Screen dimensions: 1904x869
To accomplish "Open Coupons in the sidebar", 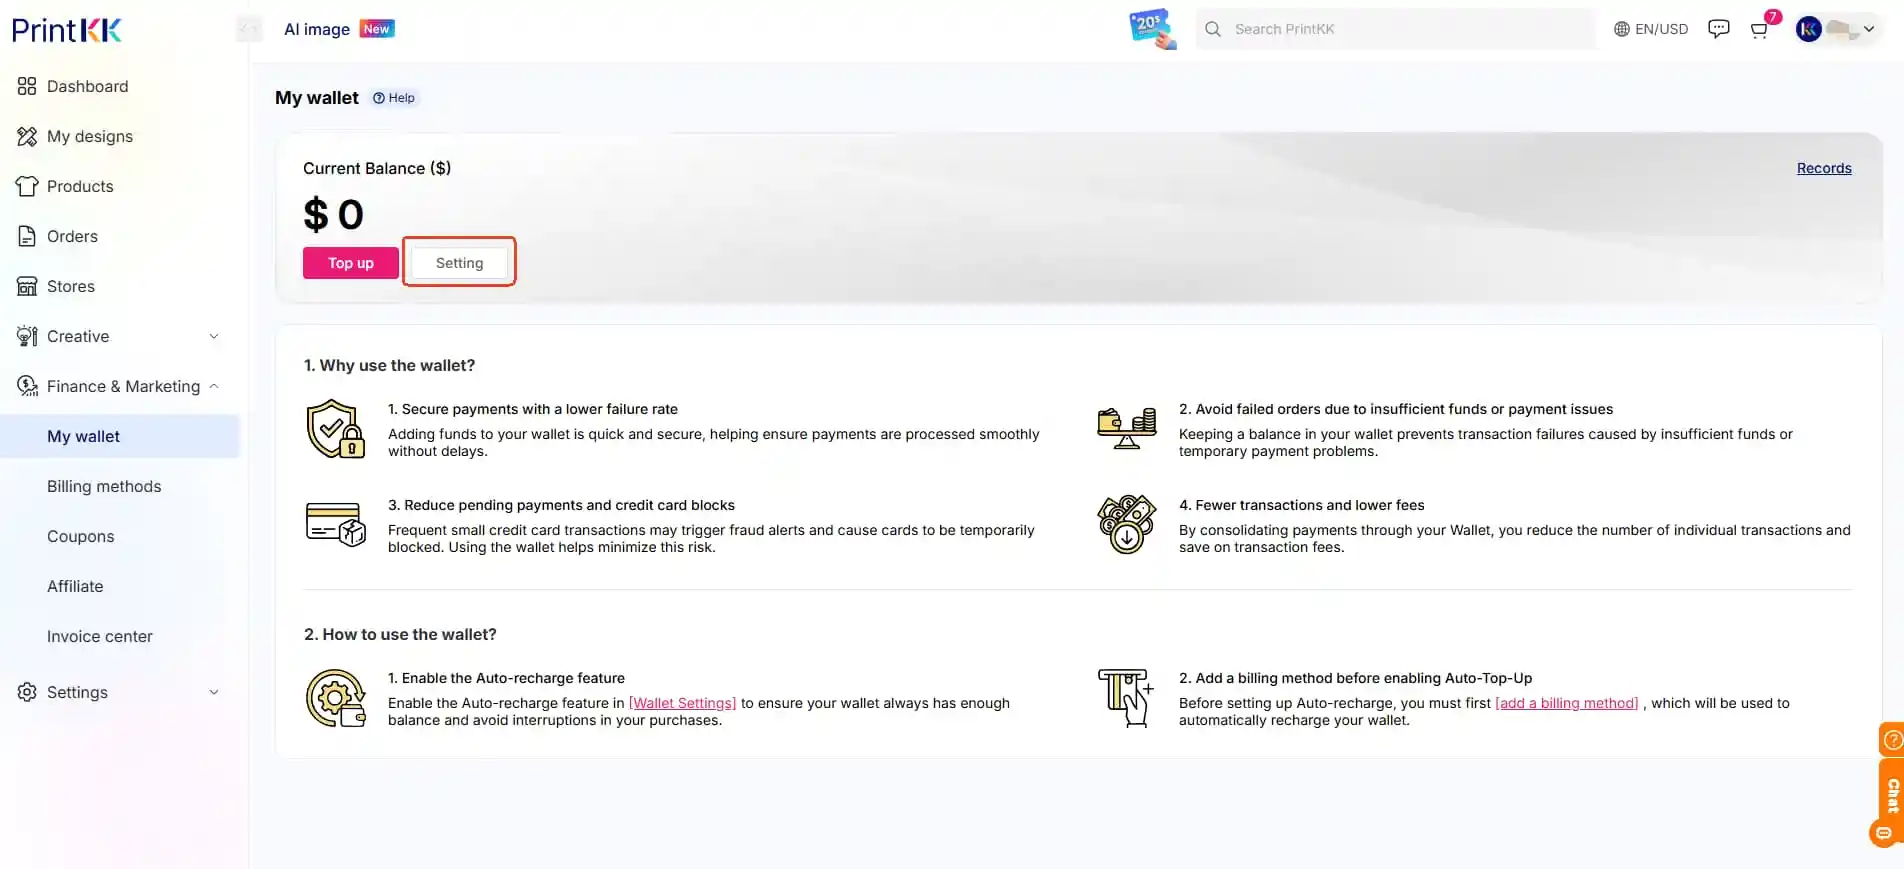I will pos(80,536).
